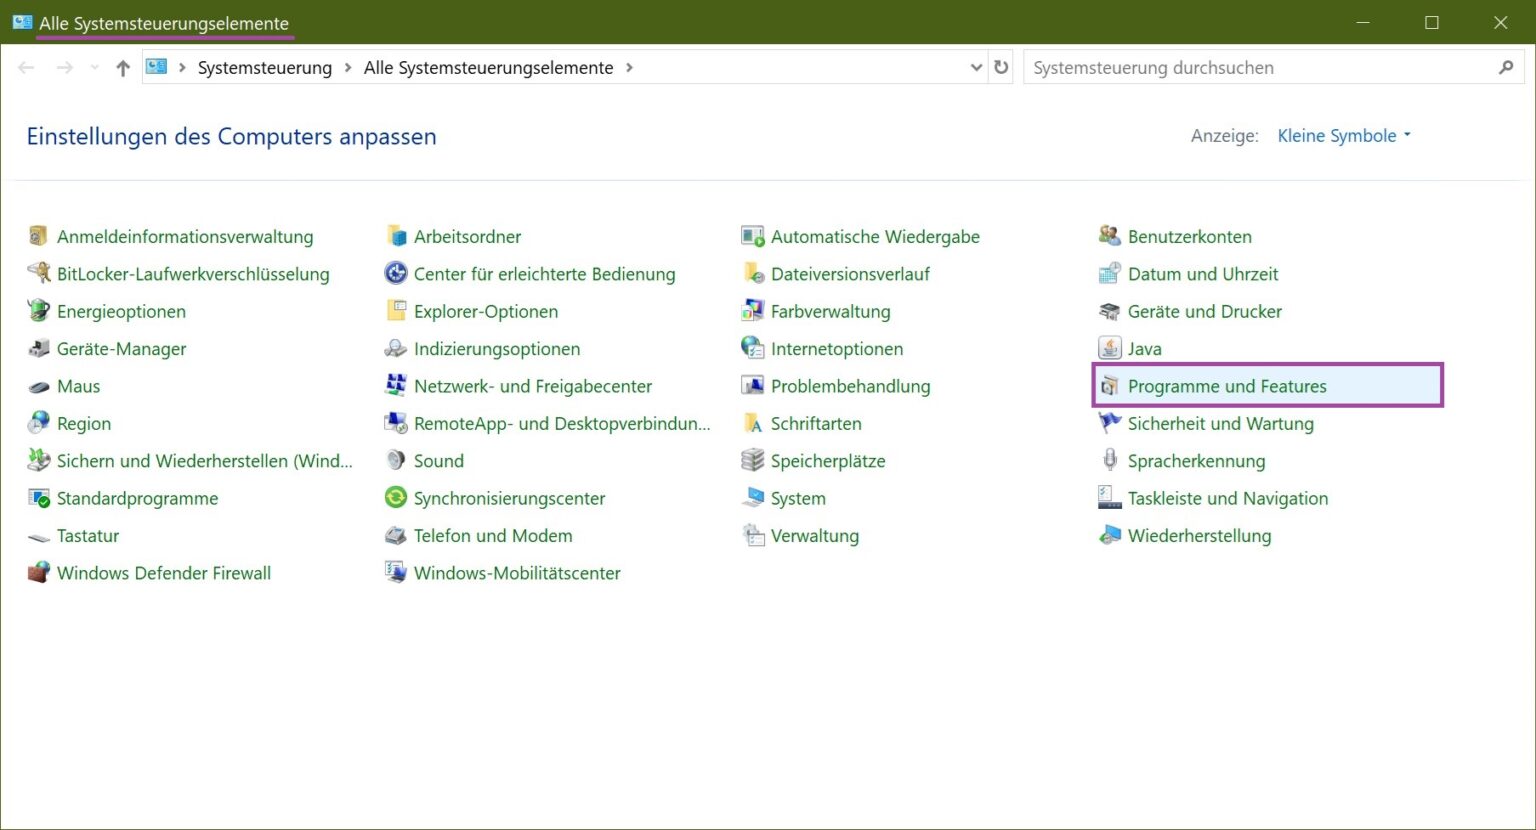Expand chevron after Alle Systemsteuerungselemente breadcrumb
The height and width of the screenshot is (830, 1536).
[629, 68]
